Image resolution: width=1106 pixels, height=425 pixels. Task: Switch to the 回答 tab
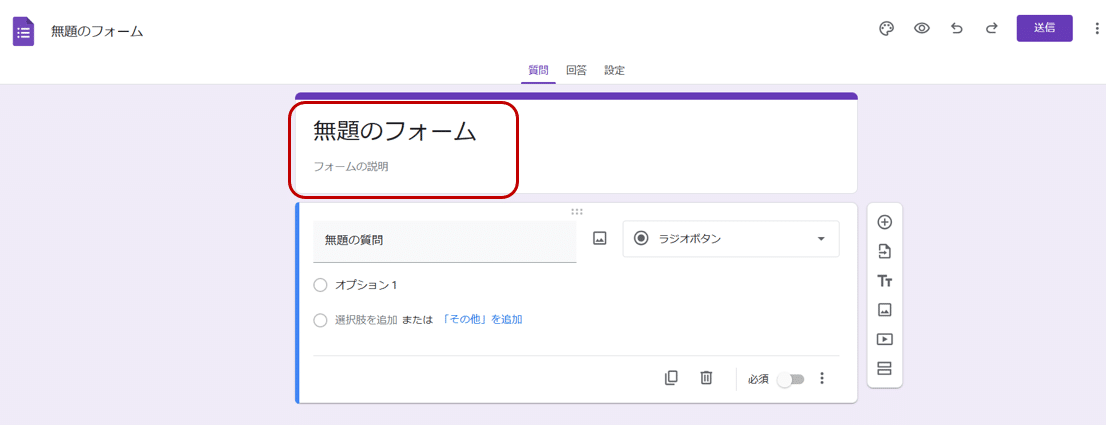[x=576, y=70]
